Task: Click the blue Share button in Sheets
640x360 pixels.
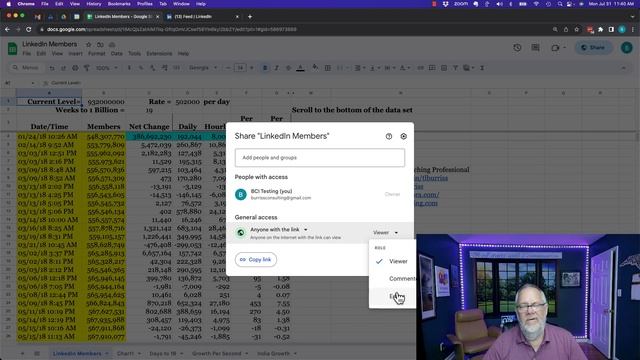Action: (593, 48)
